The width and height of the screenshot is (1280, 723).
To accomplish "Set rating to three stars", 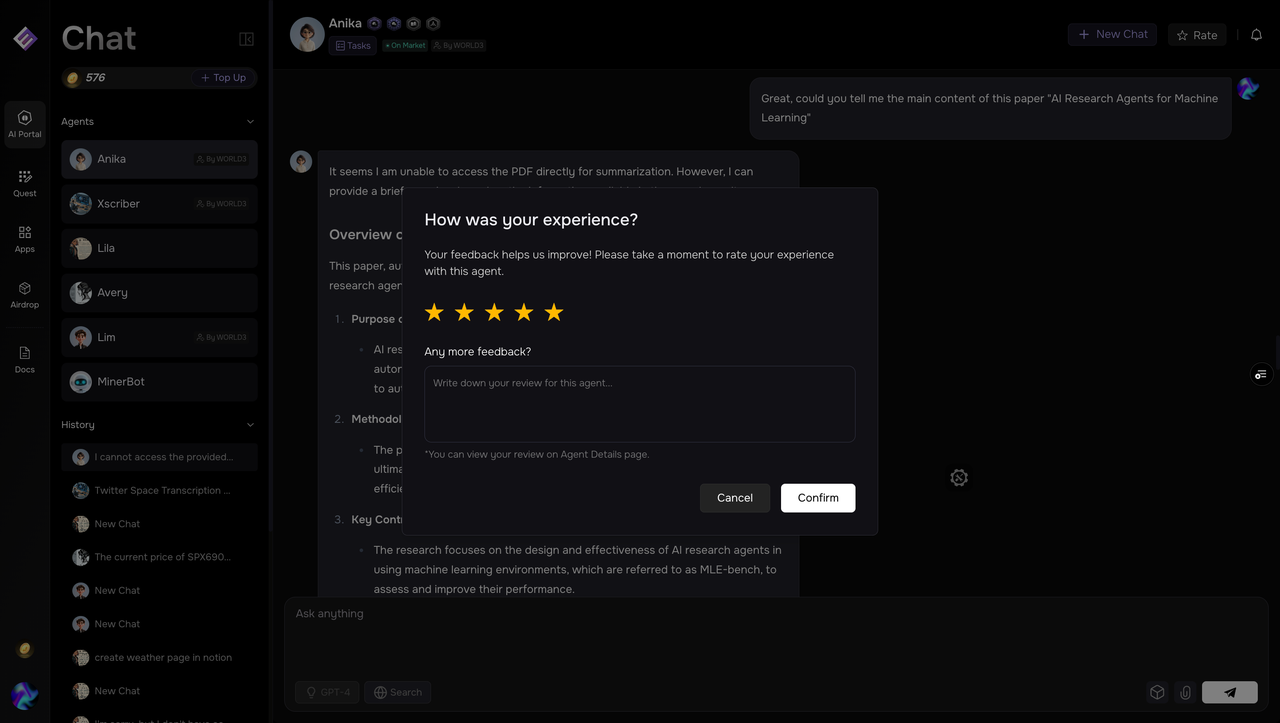I will 494,313.
